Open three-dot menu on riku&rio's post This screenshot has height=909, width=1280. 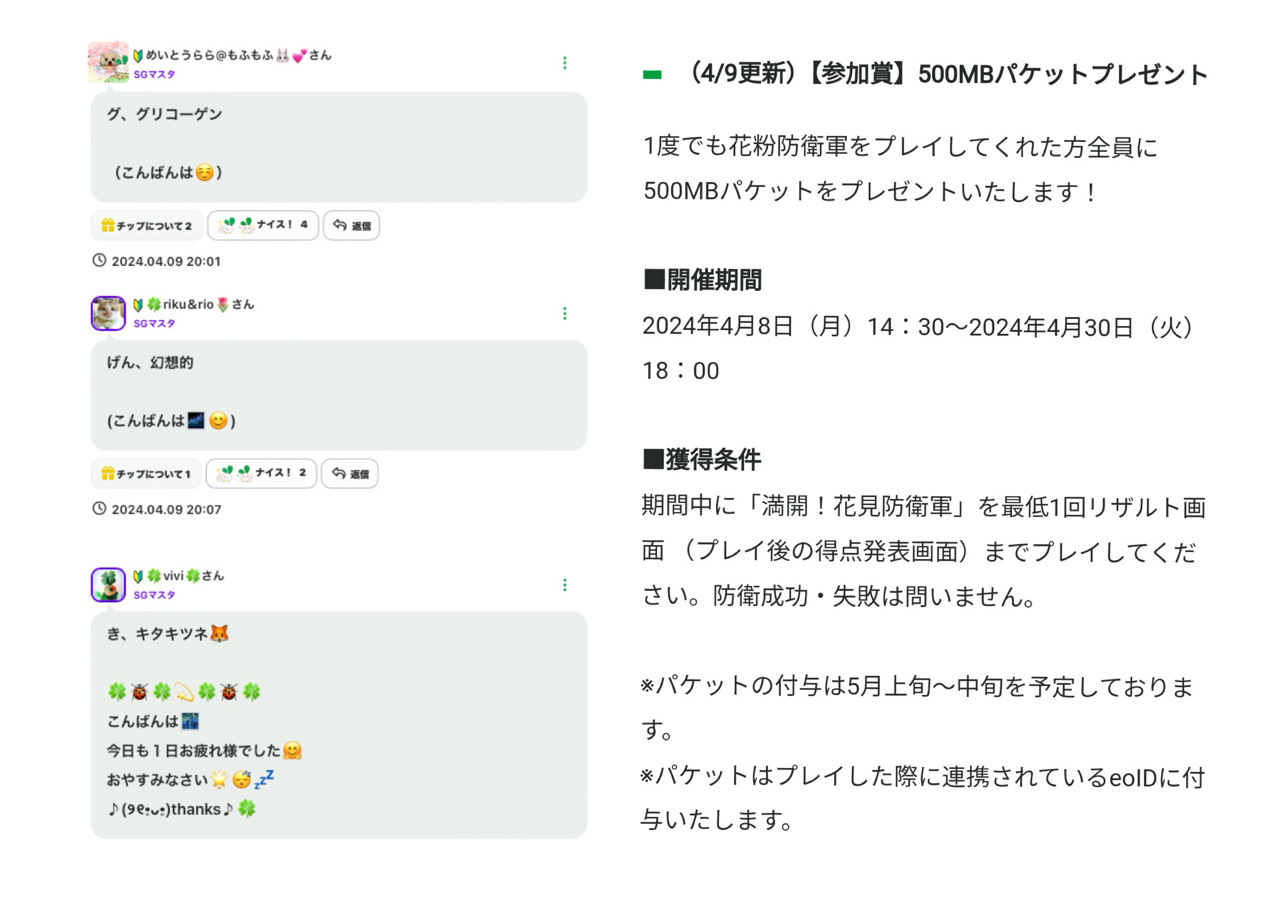coord(565,313)
